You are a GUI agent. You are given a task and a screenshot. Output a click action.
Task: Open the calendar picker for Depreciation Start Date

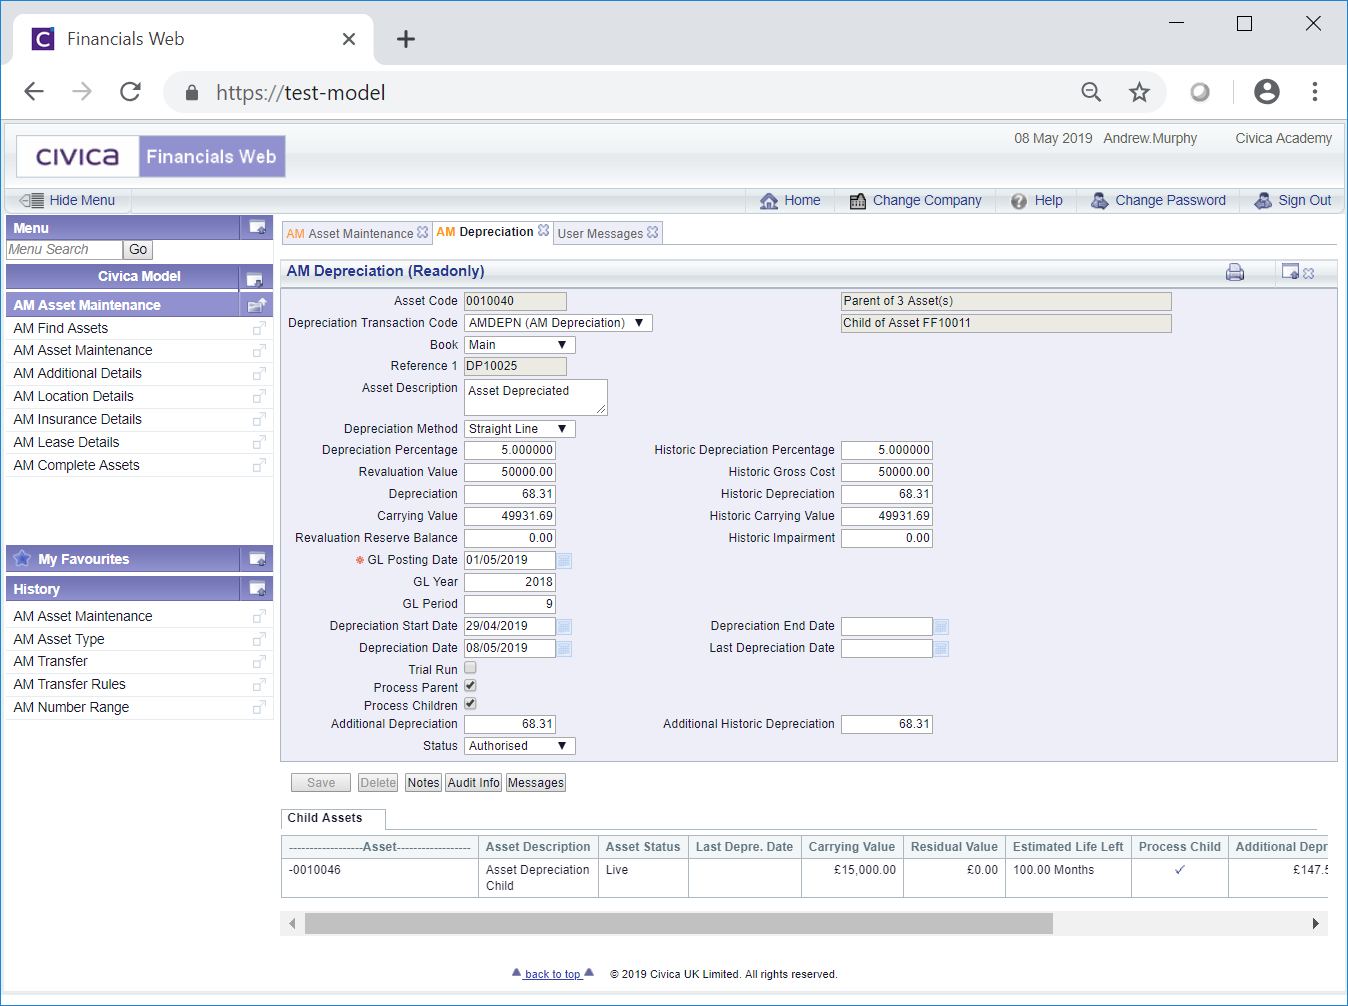[564, 627]
